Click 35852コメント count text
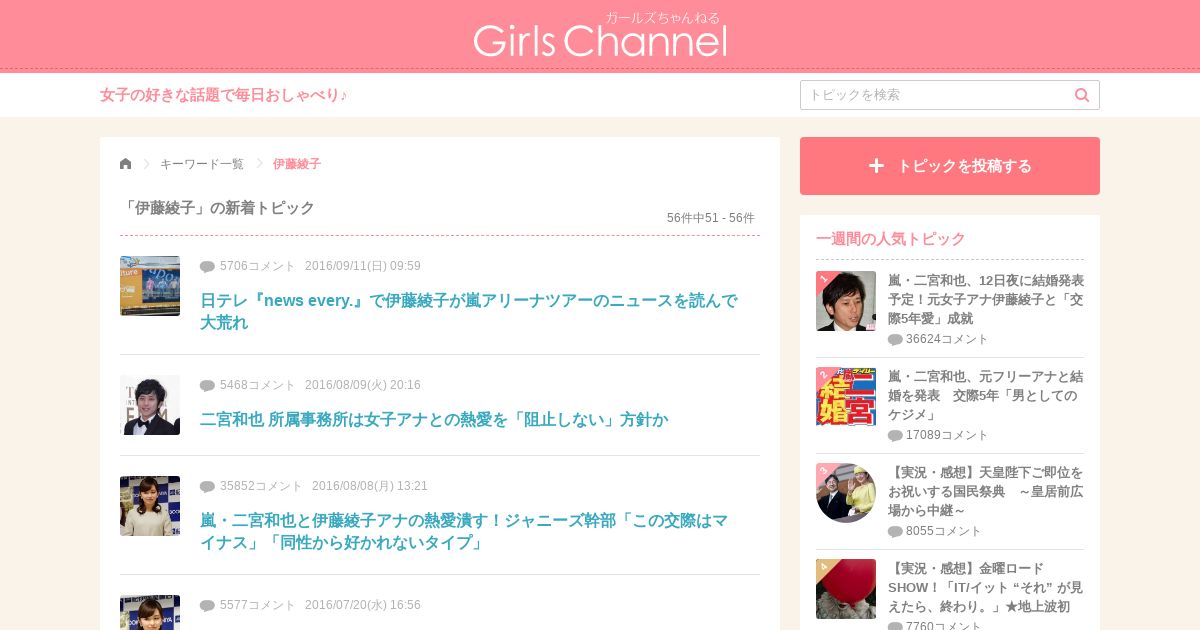1200x630 pixels. pos(261,486)
